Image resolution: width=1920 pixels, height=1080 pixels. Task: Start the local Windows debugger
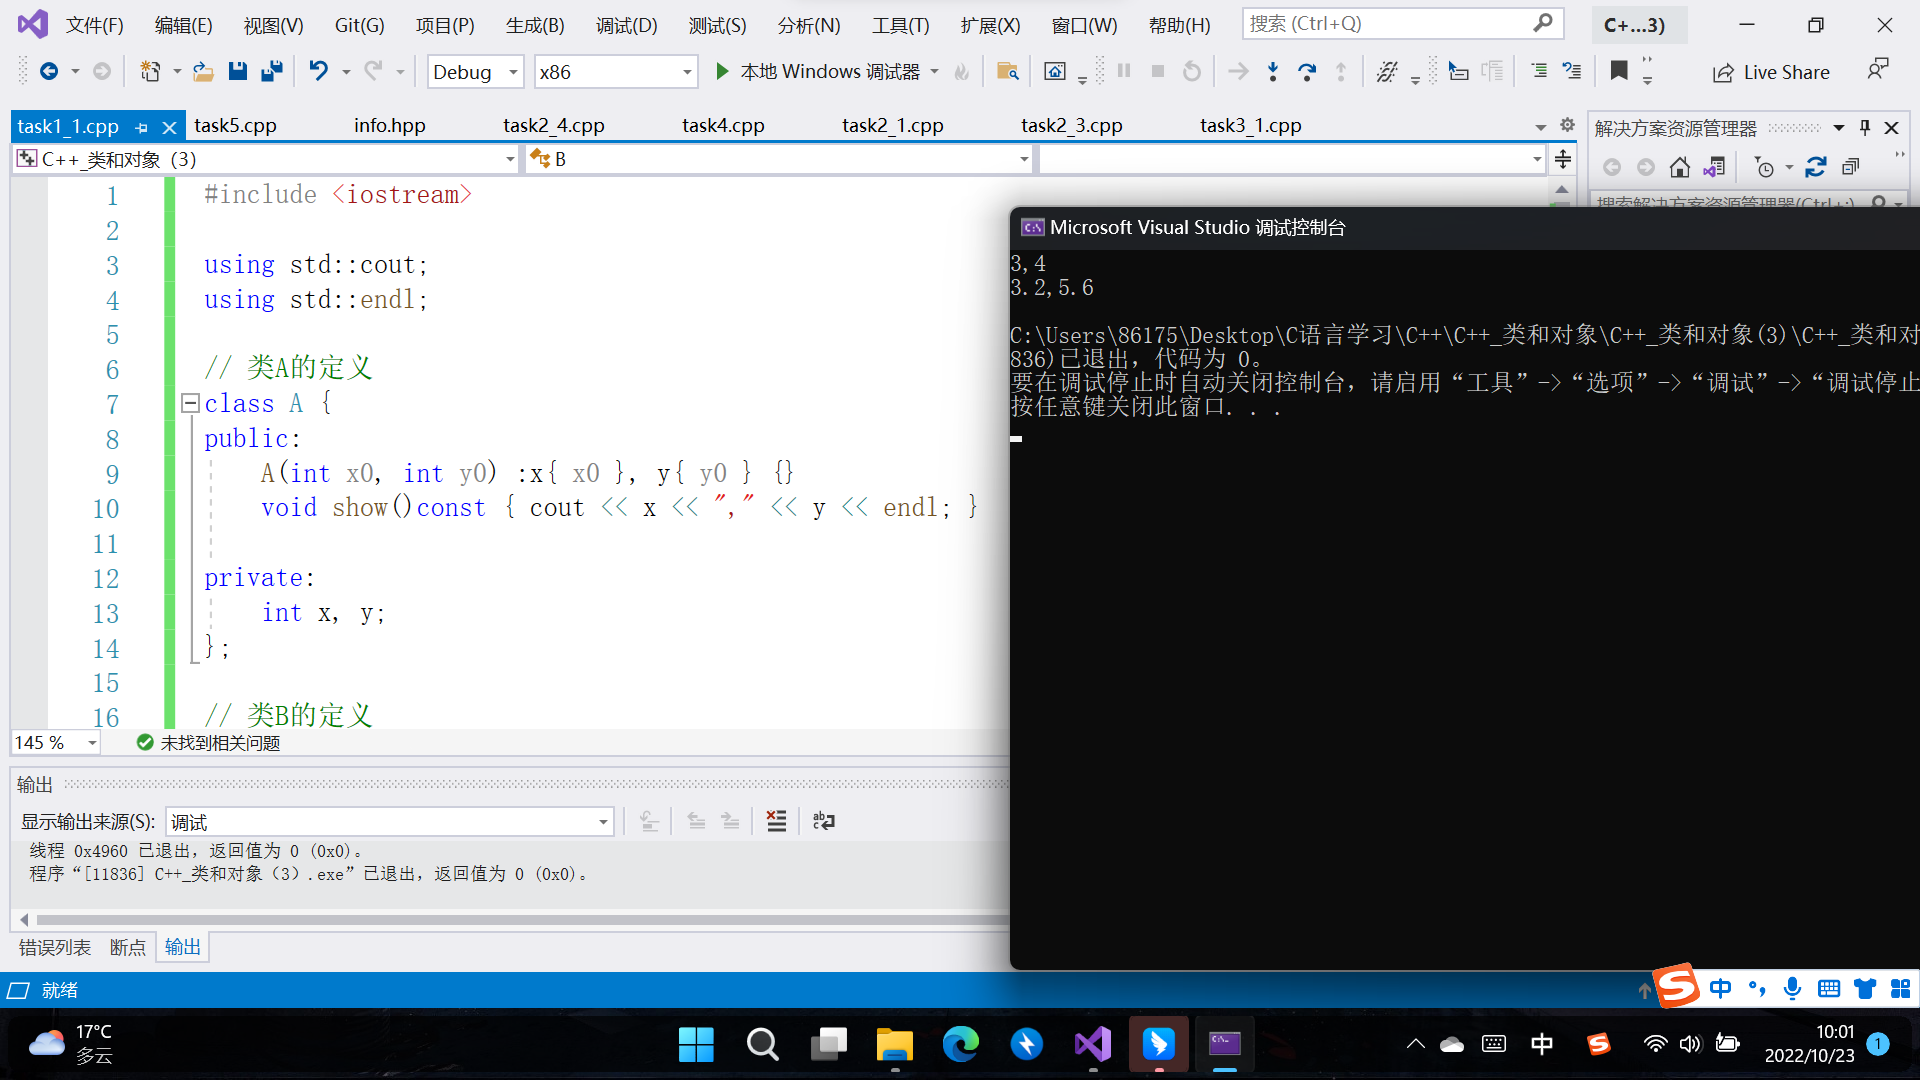(x=722, y=71)
